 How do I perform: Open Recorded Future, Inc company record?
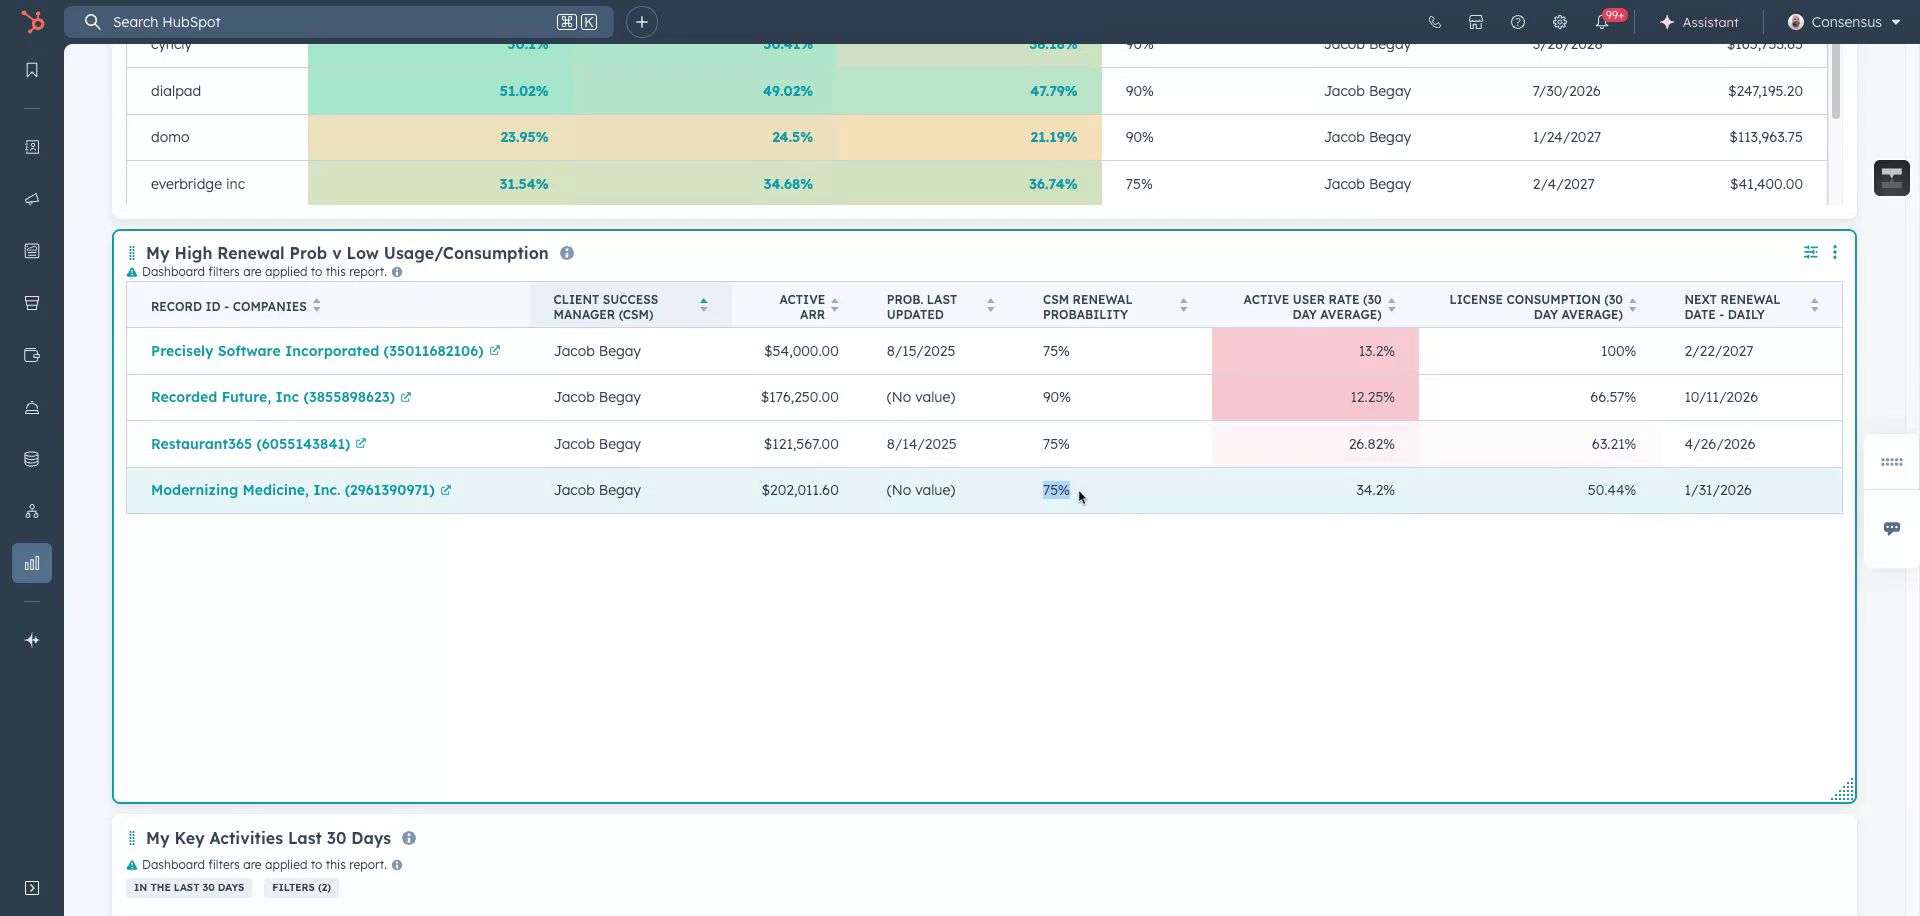point(272,397)
